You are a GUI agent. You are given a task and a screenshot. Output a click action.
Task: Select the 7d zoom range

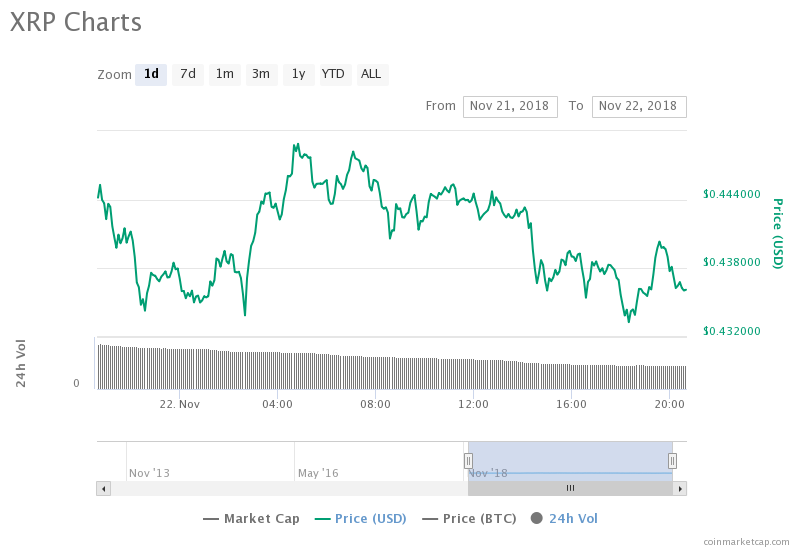pyautogui.click(x=188, y=74)
